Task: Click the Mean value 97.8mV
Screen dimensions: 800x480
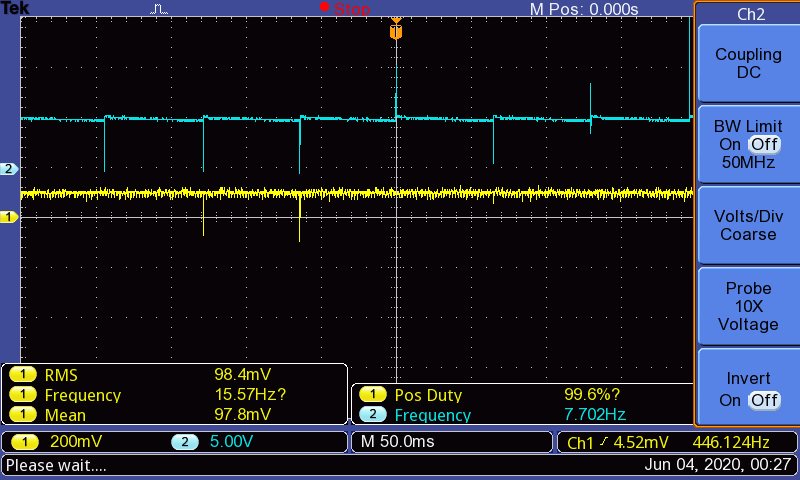Action: (242, 414)
